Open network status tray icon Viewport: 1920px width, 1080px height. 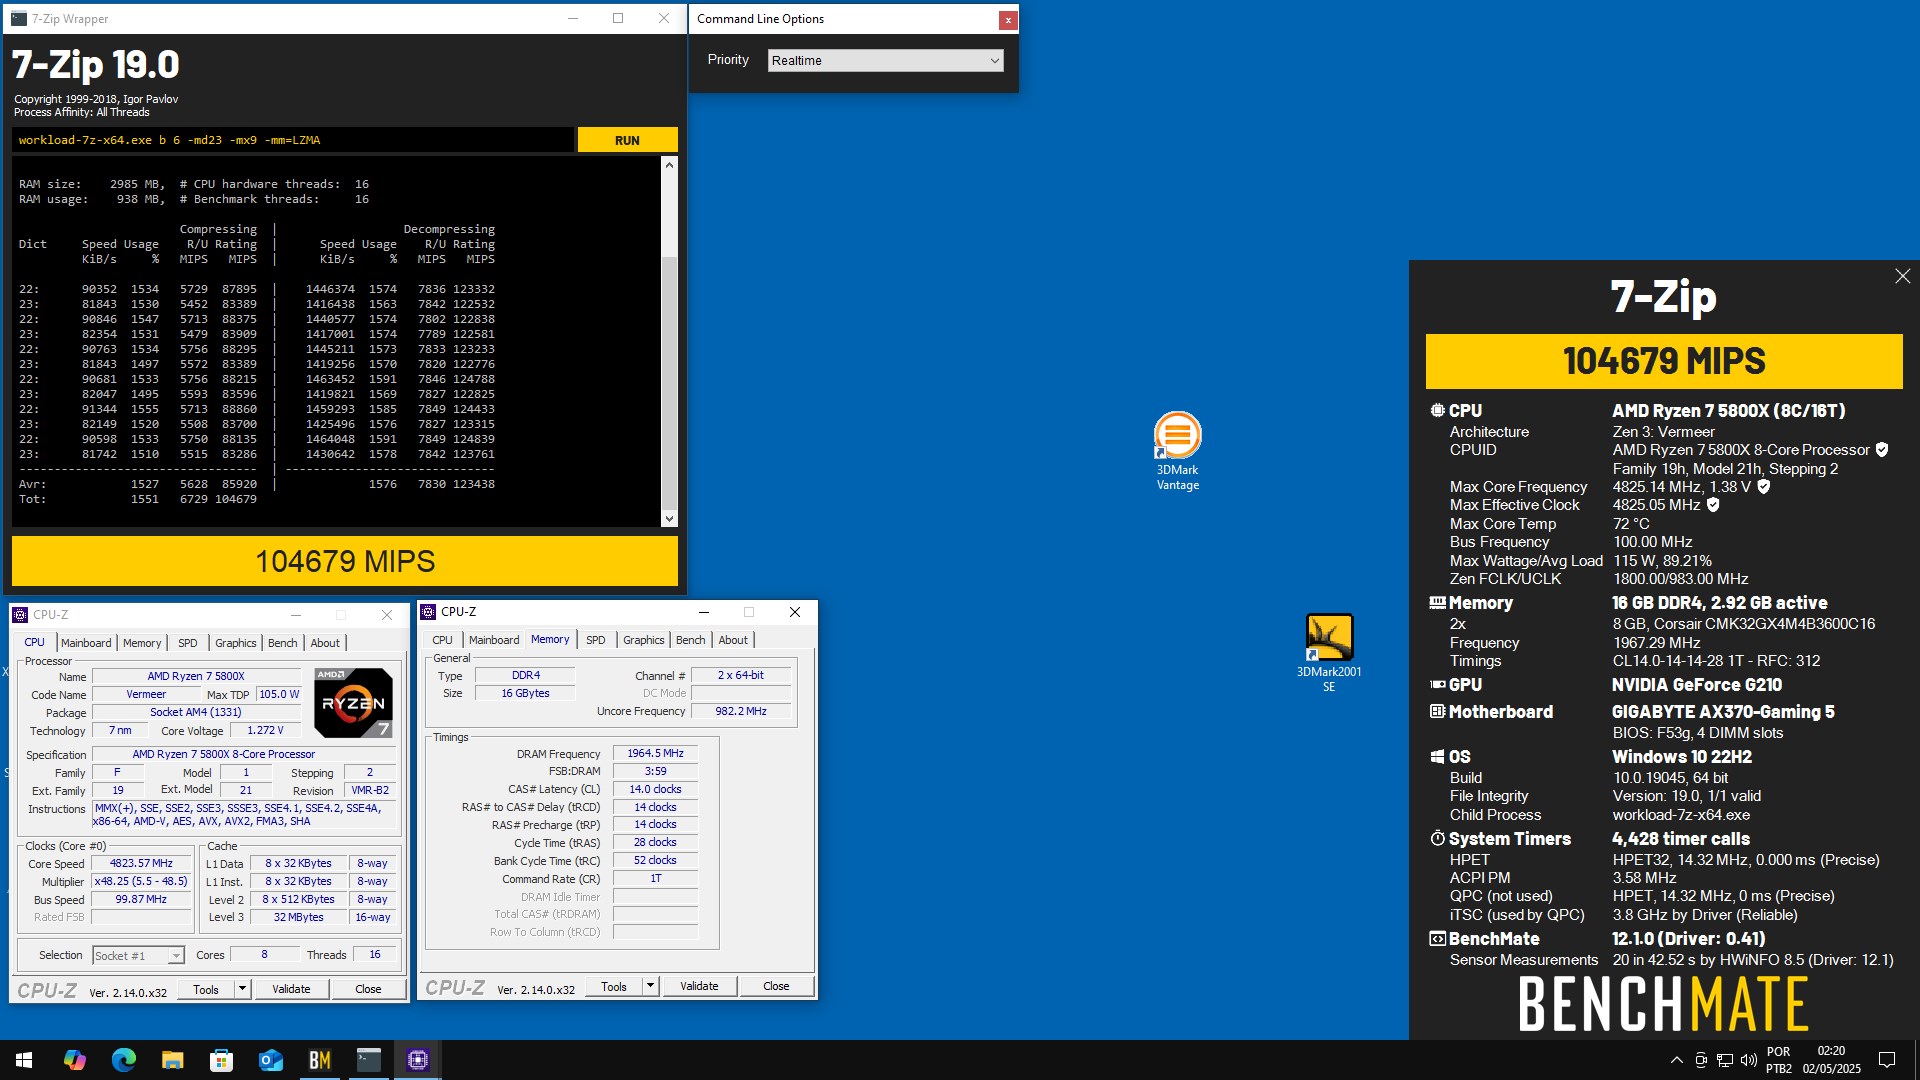pos(1725,1060)
